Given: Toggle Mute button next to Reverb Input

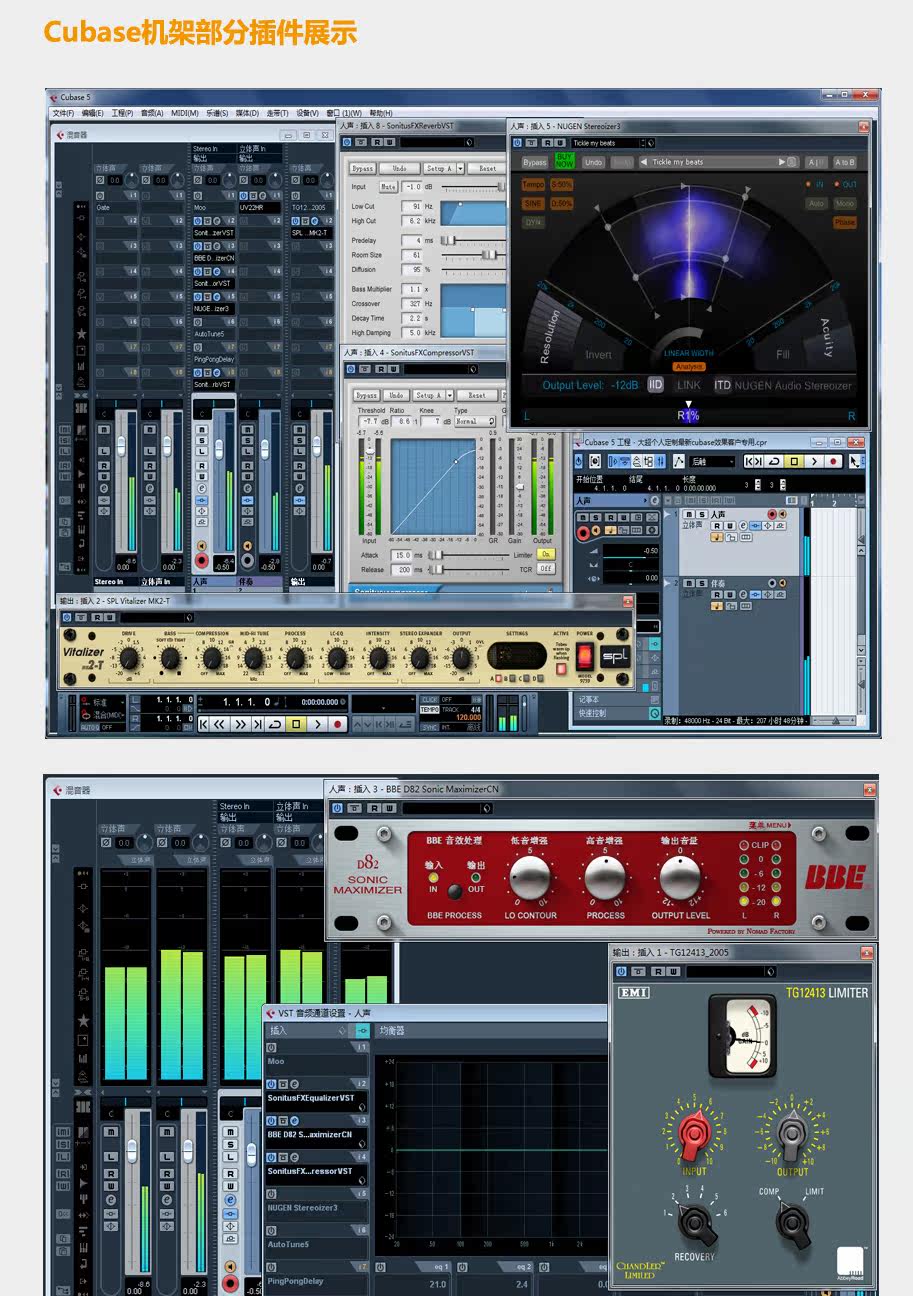Looking at the screenshot, I should tap(388, 187).
